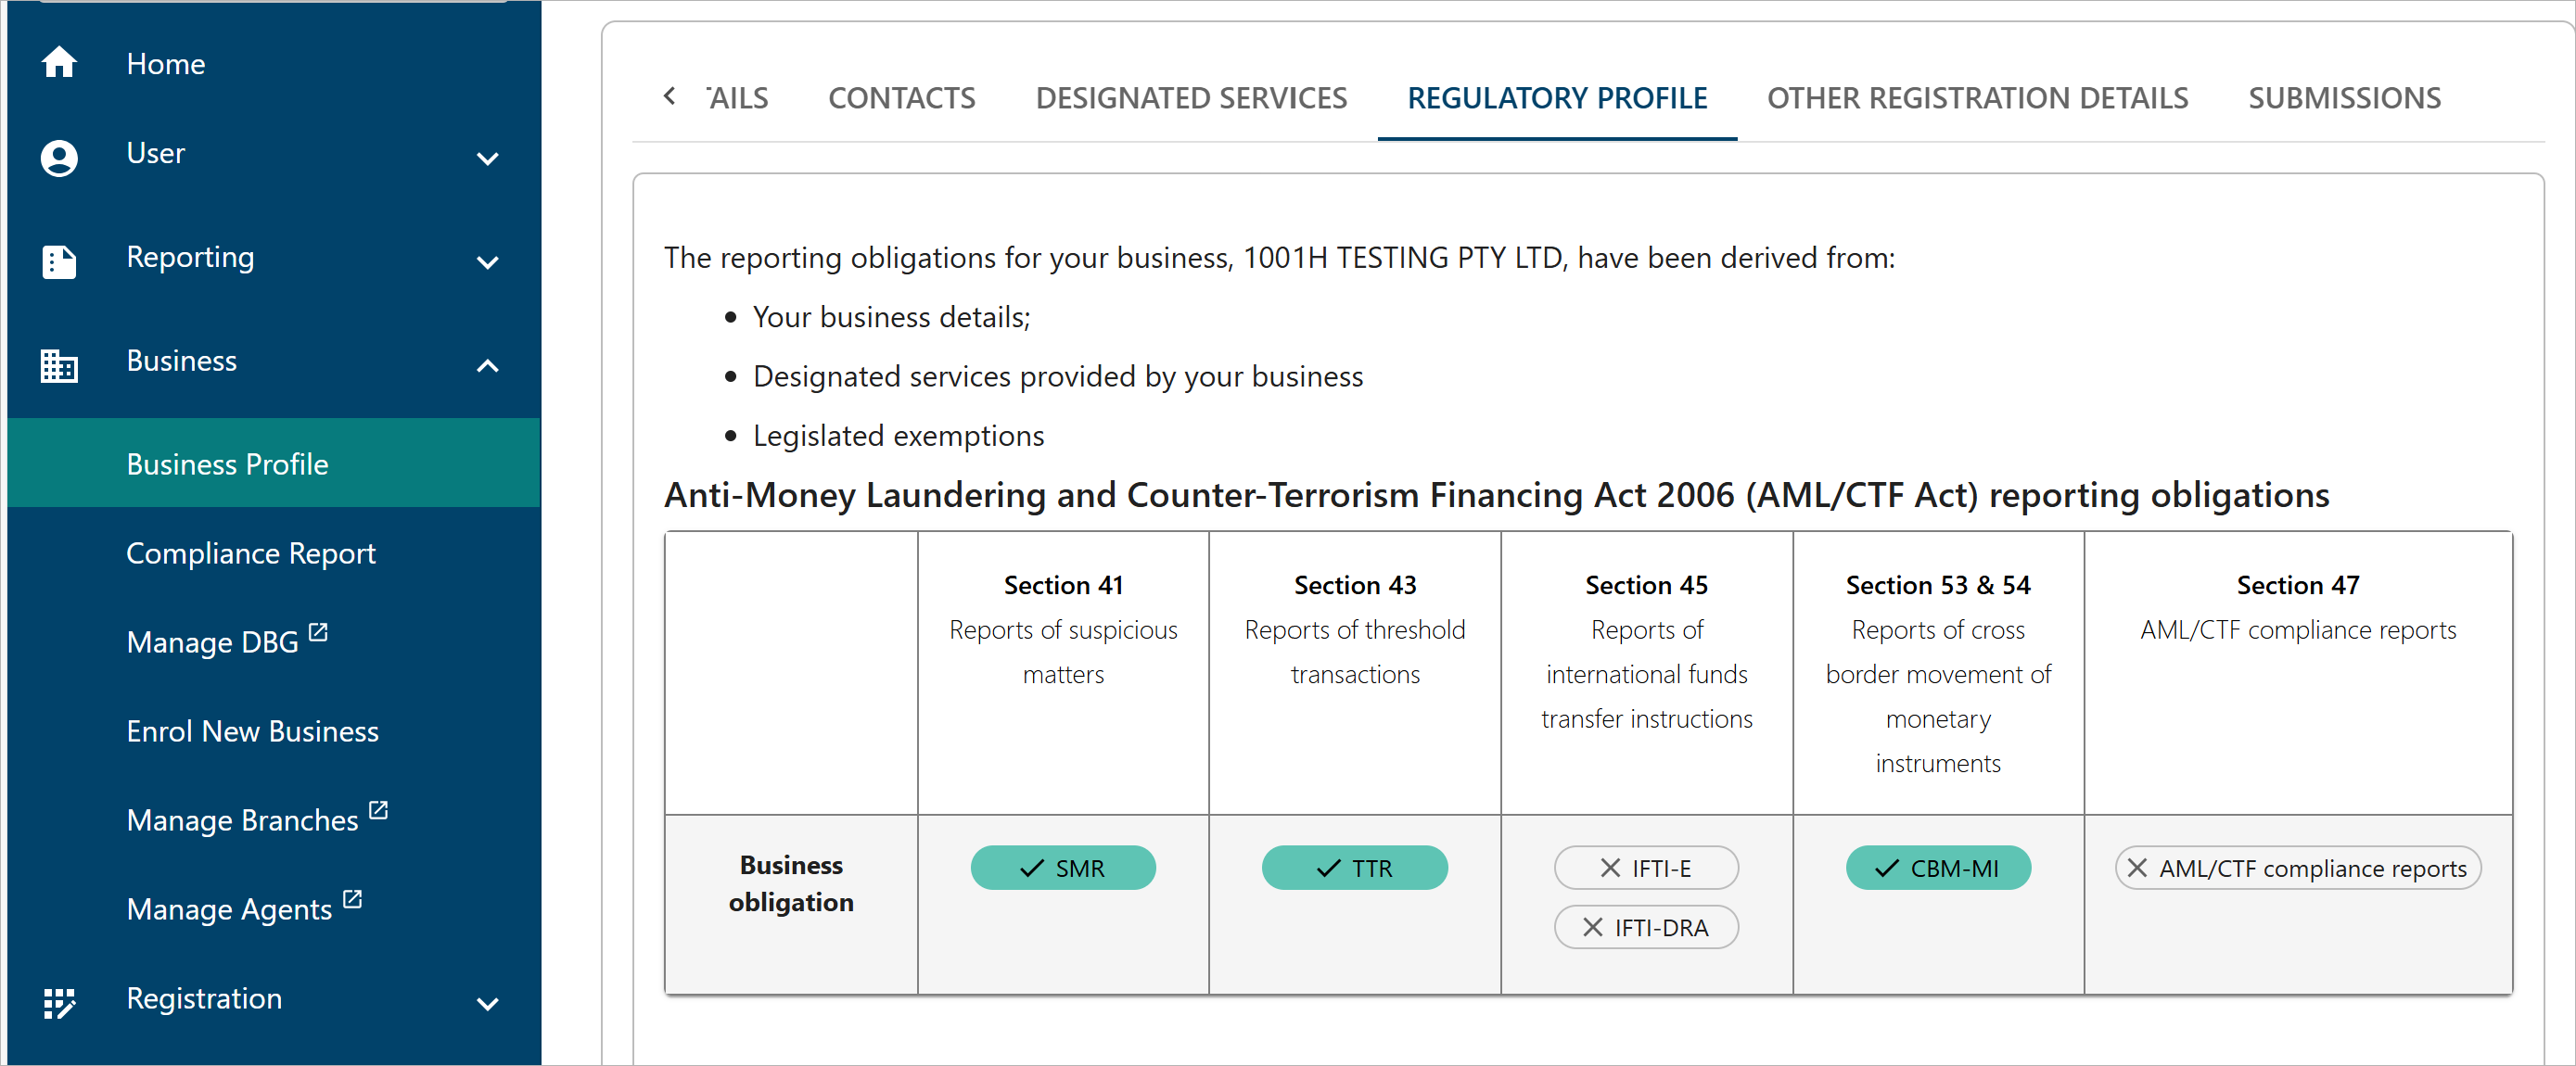2576x1066 pixels.
Task: Click the back chevron before the tab bar
Action: coord(669,97)
